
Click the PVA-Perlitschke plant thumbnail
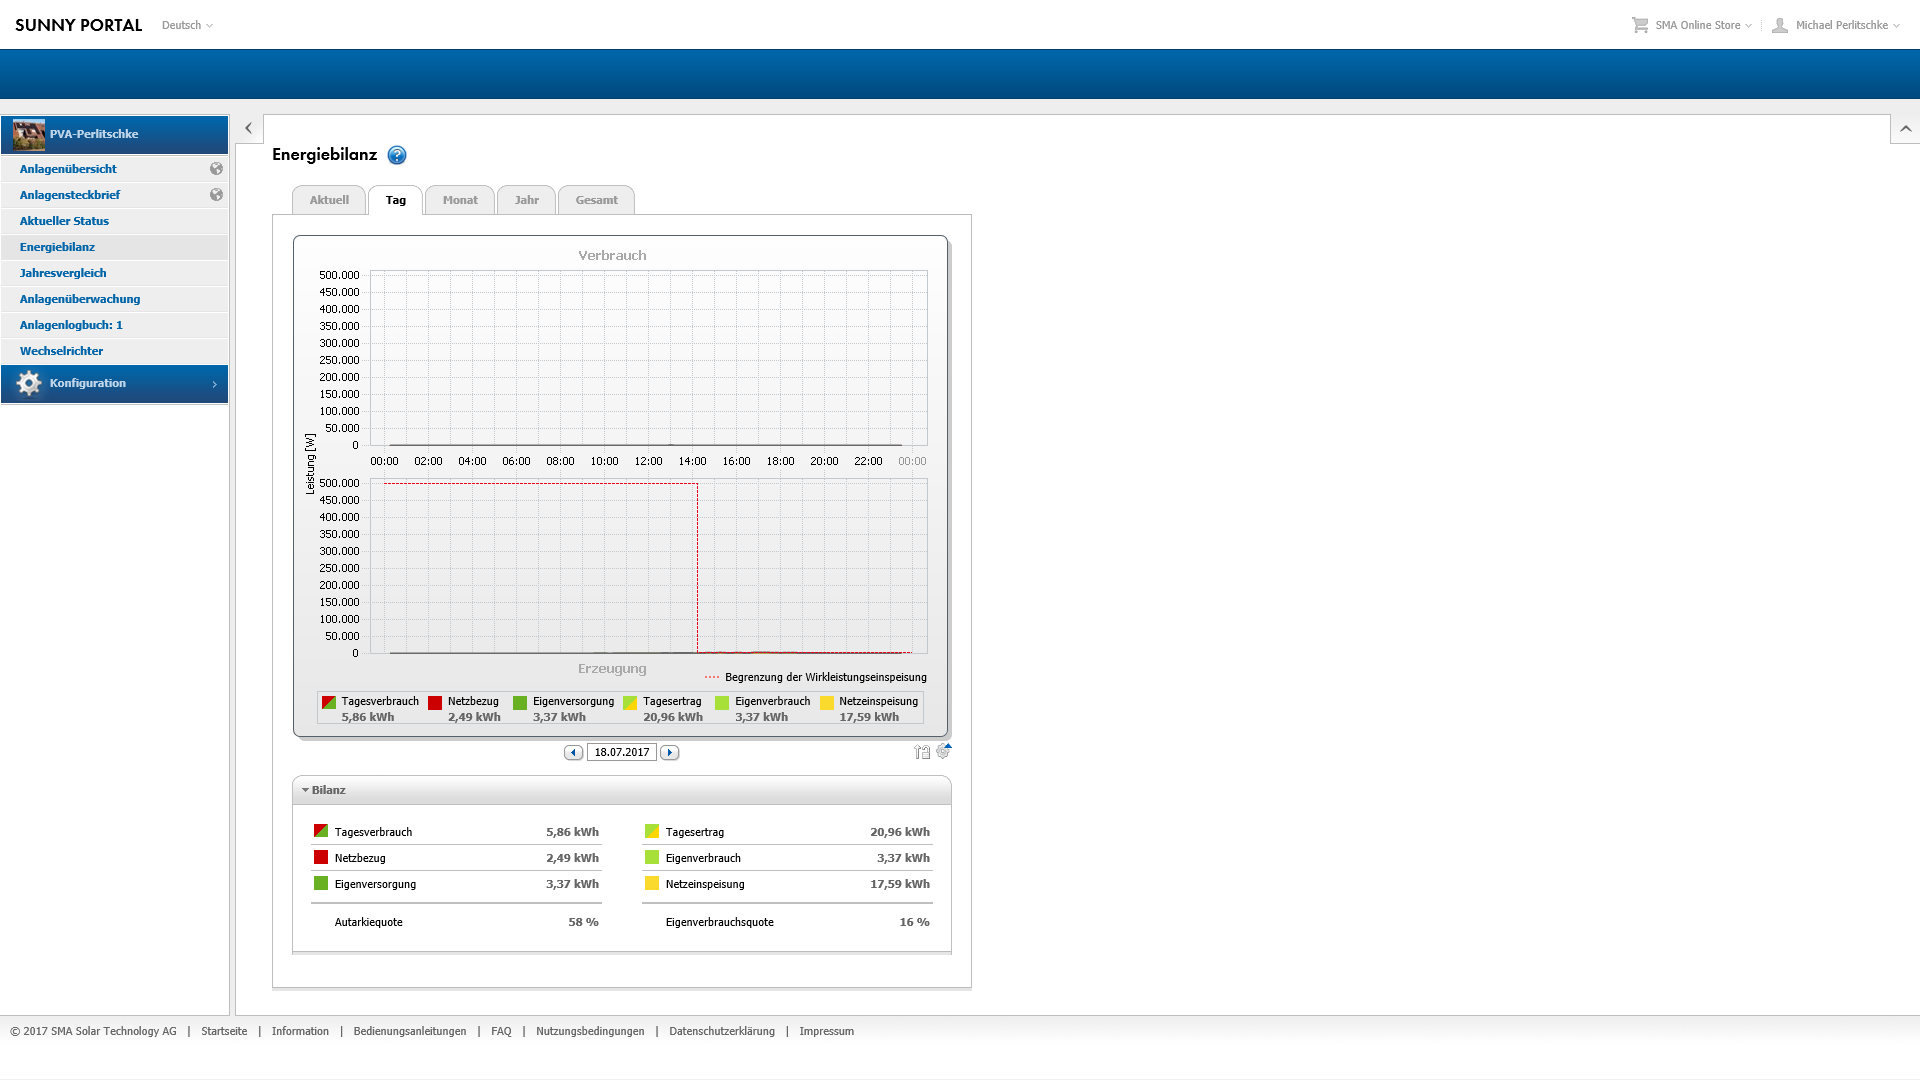pos(29,134)
